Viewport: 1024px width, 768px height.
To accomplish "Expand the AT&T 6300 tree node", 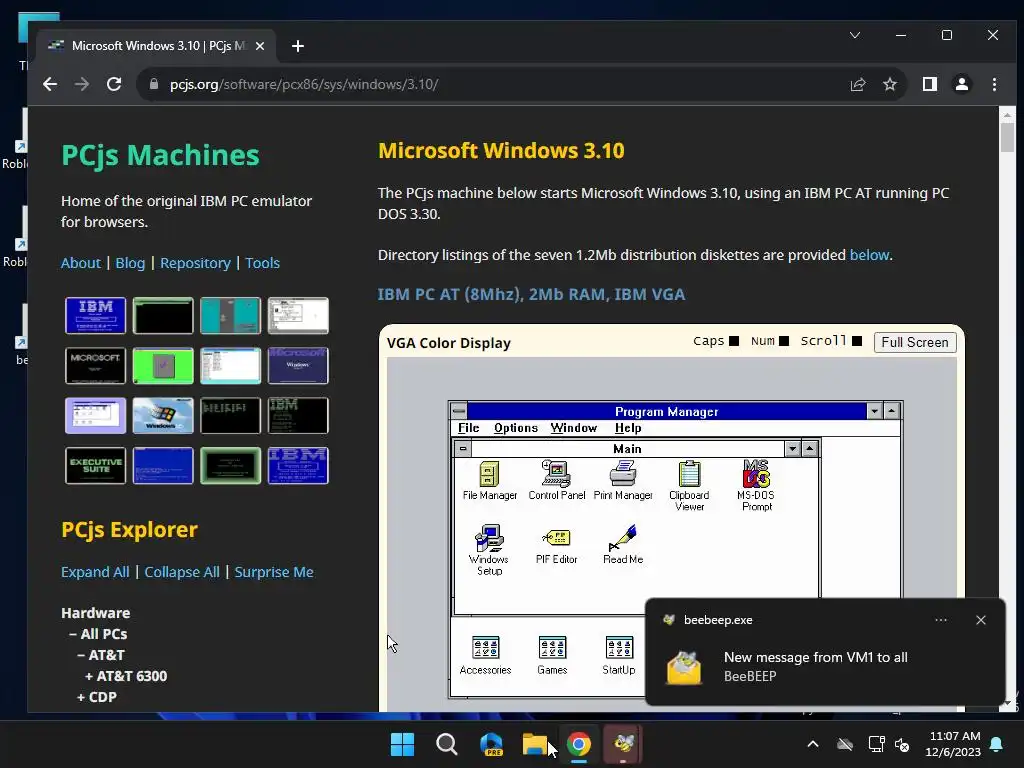I will coord(89,676).
